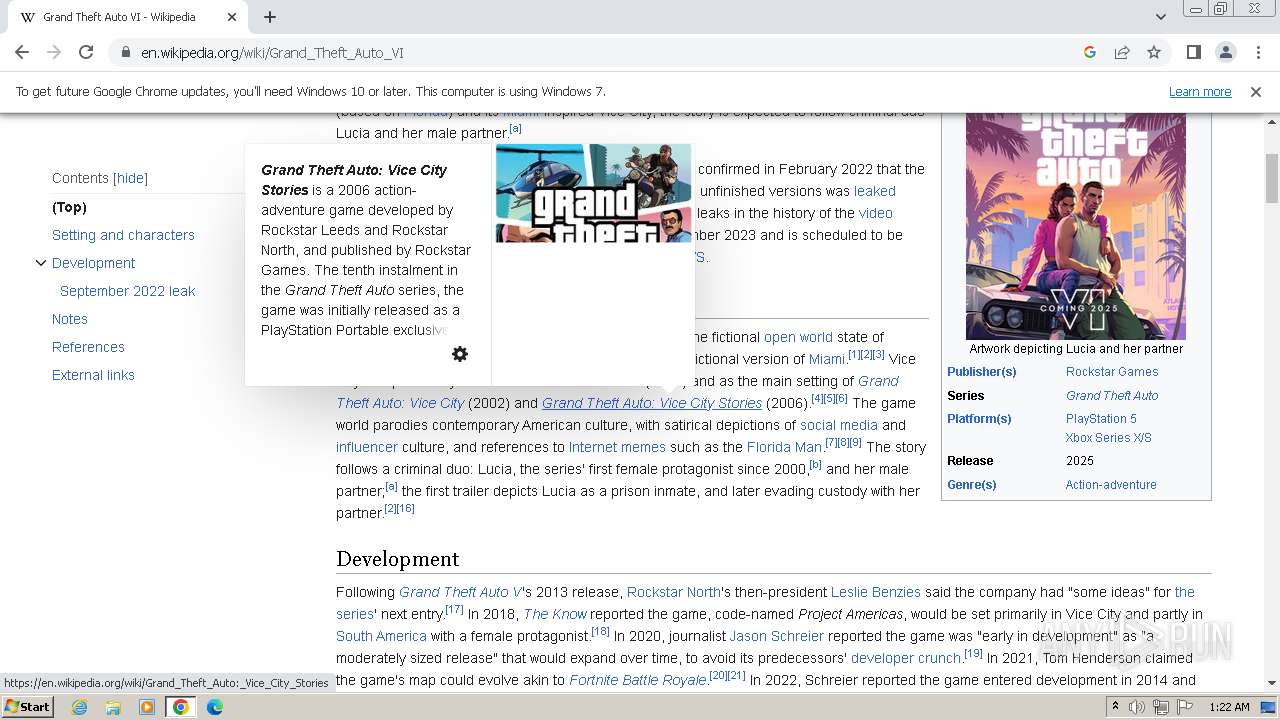Open the Florida Man link
Image resolution: width=1280 pixels, height=720 pixels.
(784, 447)
